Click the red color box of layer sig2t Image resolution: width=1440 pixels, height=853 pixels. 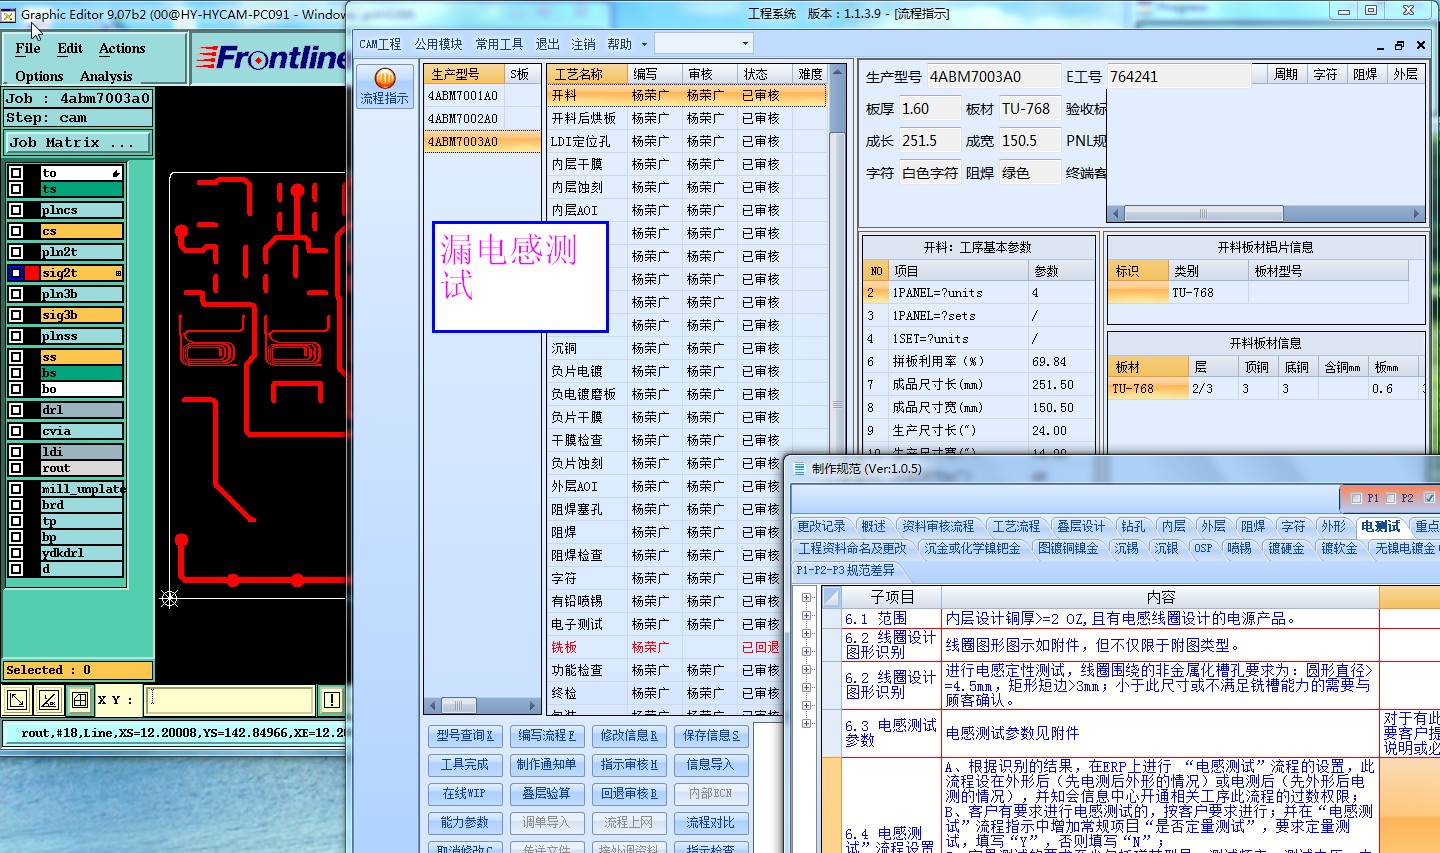click(32, 273)
